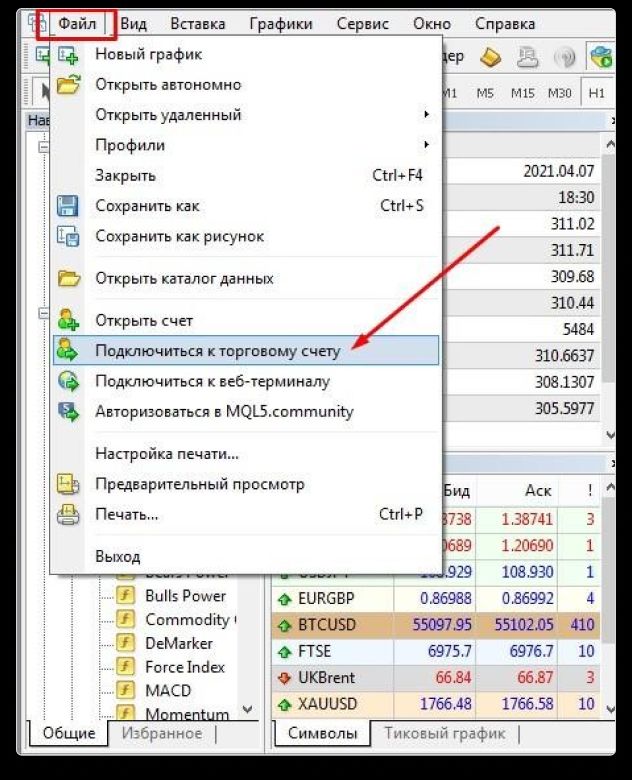This screenshot has width=632, height=780.
Task: Open the Файл menu
Action: click(77, 24)
